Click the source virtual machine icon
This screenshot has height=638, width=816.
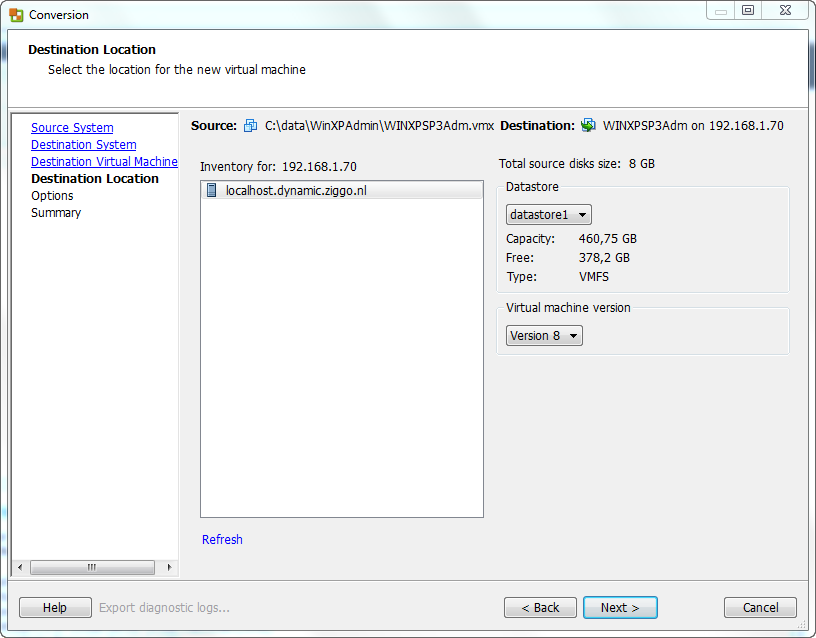[250, 125]
